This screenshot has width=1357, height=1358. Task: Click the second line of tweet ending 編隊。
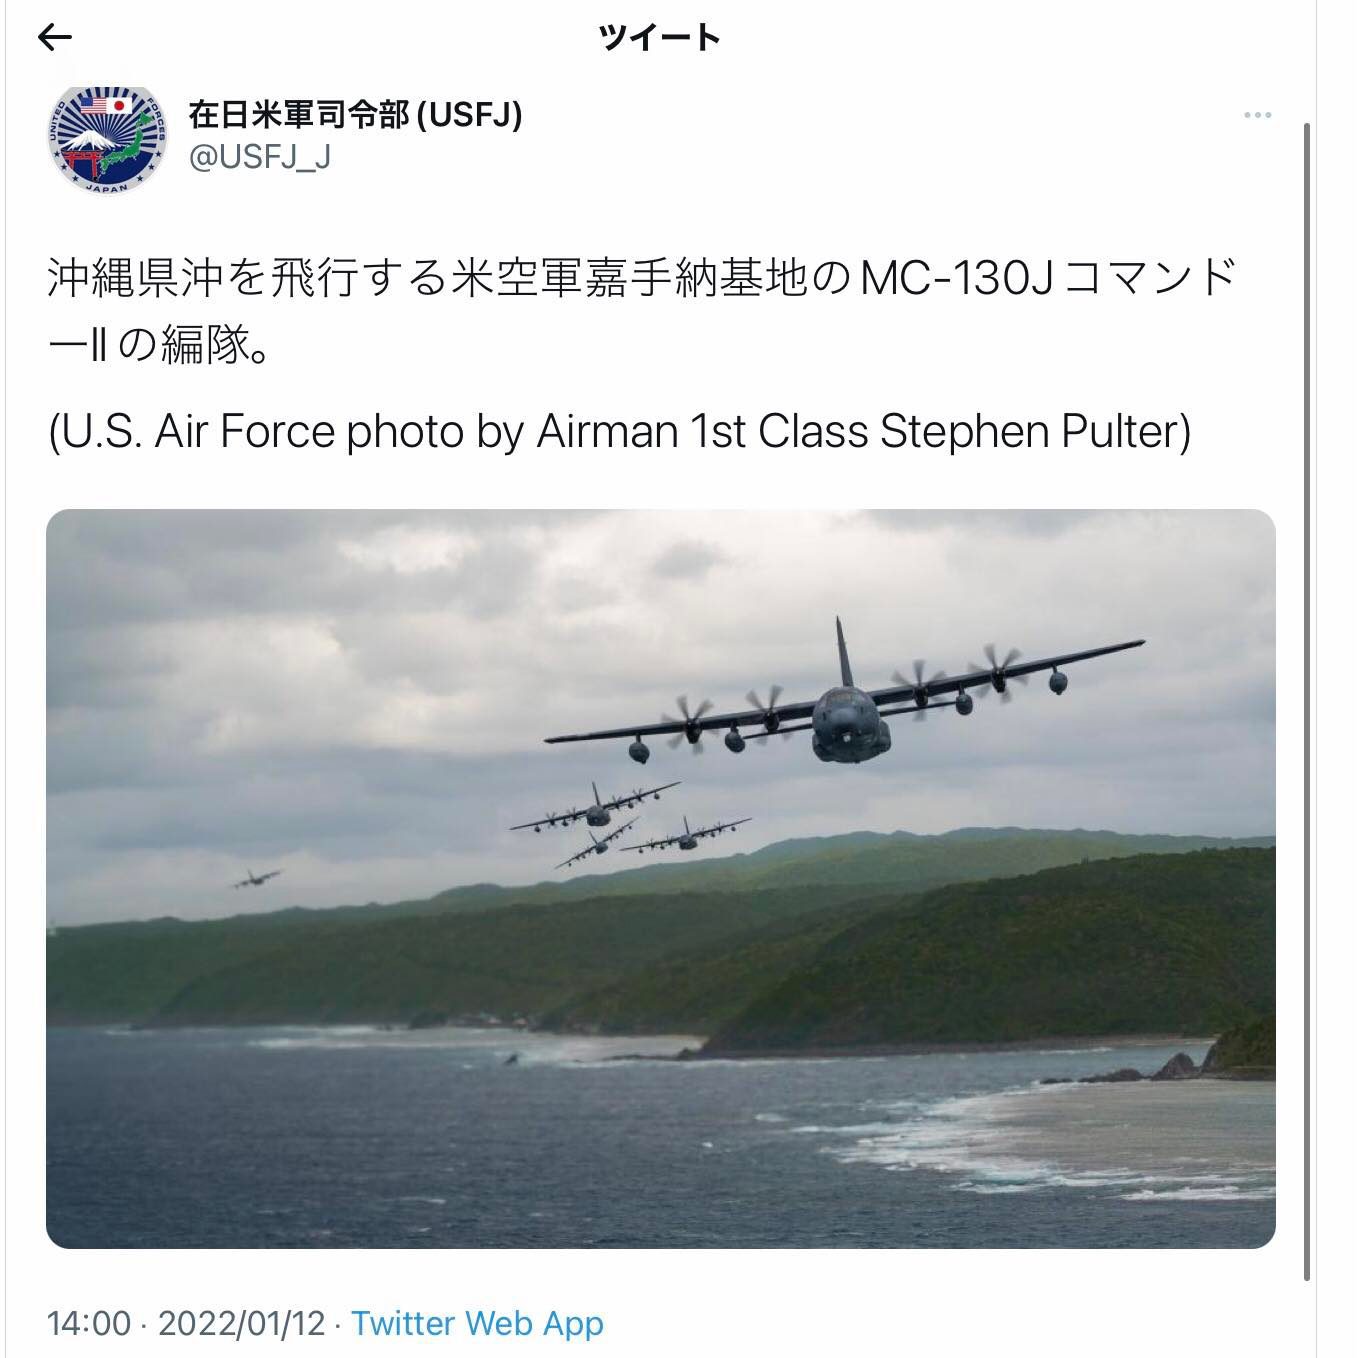[159, 346]
